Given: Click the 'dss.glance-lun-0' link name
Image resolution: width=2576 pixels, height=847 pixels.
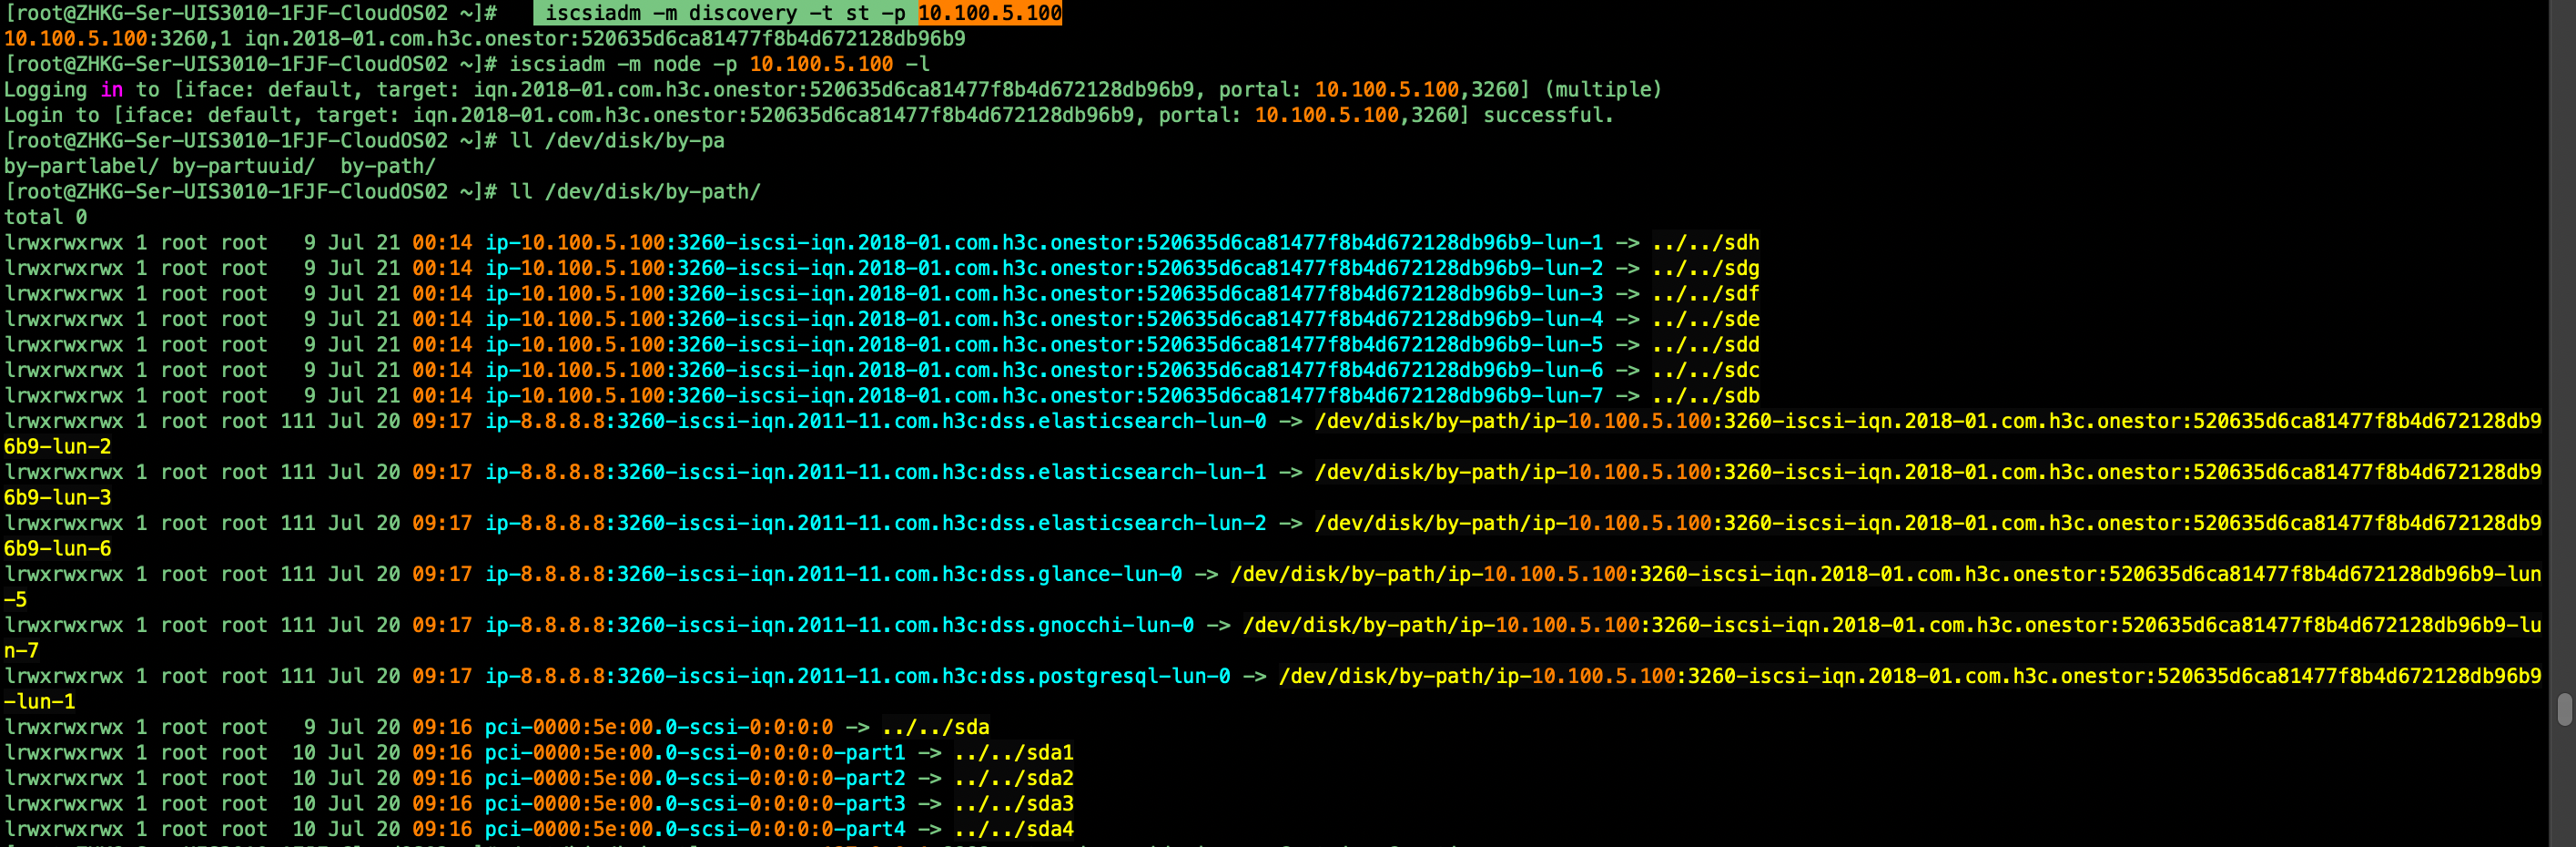Looking at the screenshot, I should (834, 574).
